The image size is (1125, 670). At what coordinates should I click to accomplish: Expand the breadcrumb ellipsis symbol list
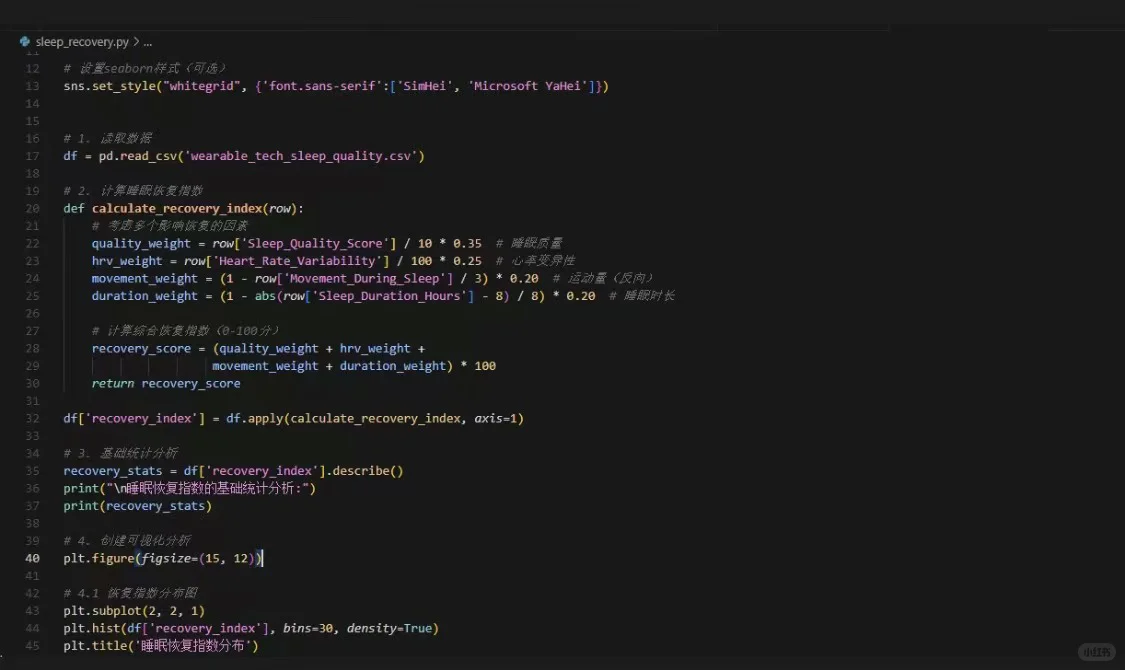click(x=147, y=42)
